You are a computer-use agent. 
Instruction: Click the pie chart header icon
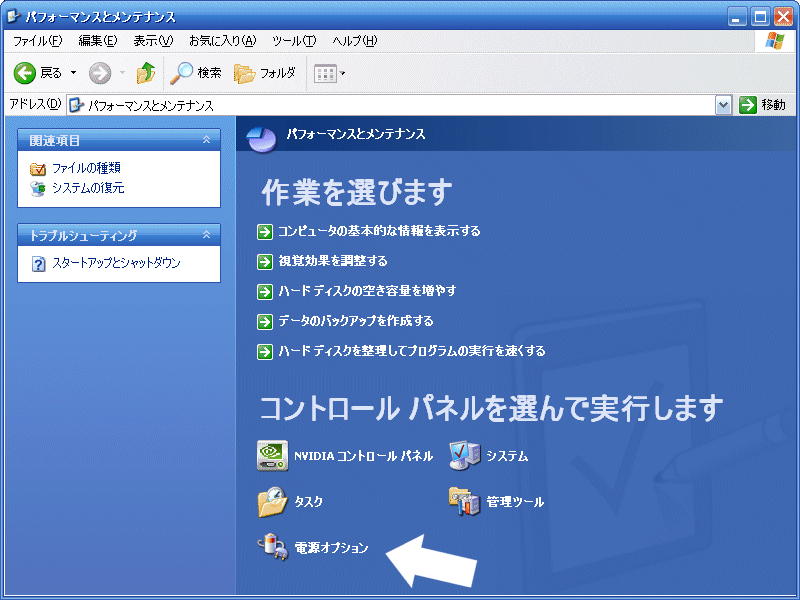262,138
